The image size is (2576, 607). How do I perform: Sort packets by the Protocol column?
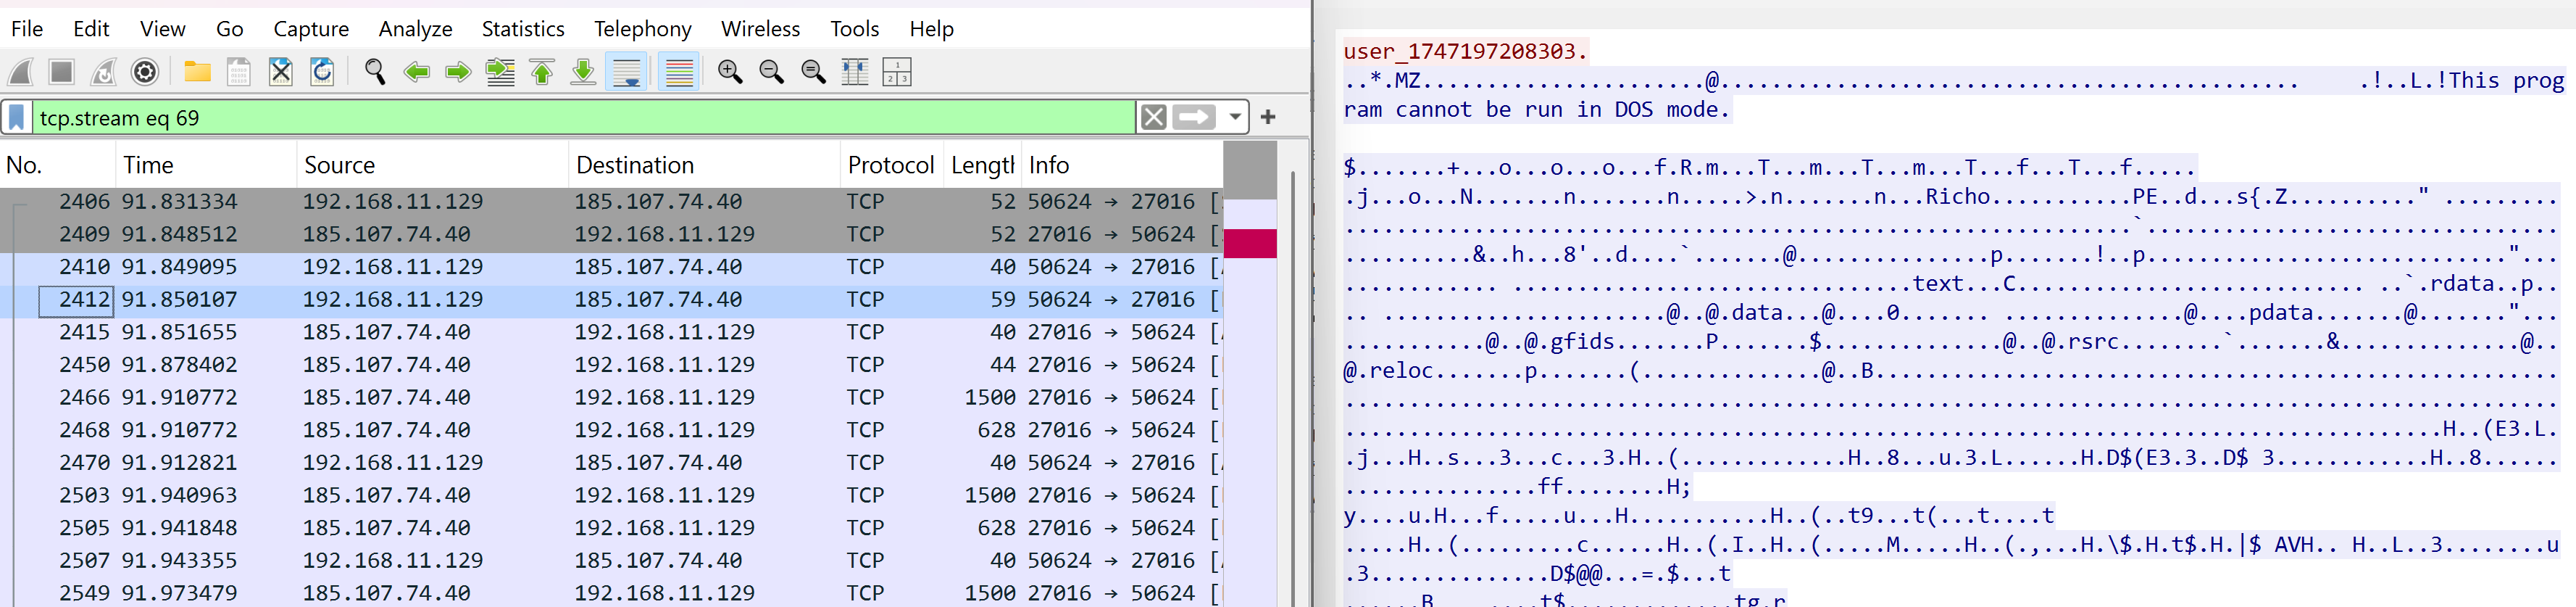pos(890,165)
